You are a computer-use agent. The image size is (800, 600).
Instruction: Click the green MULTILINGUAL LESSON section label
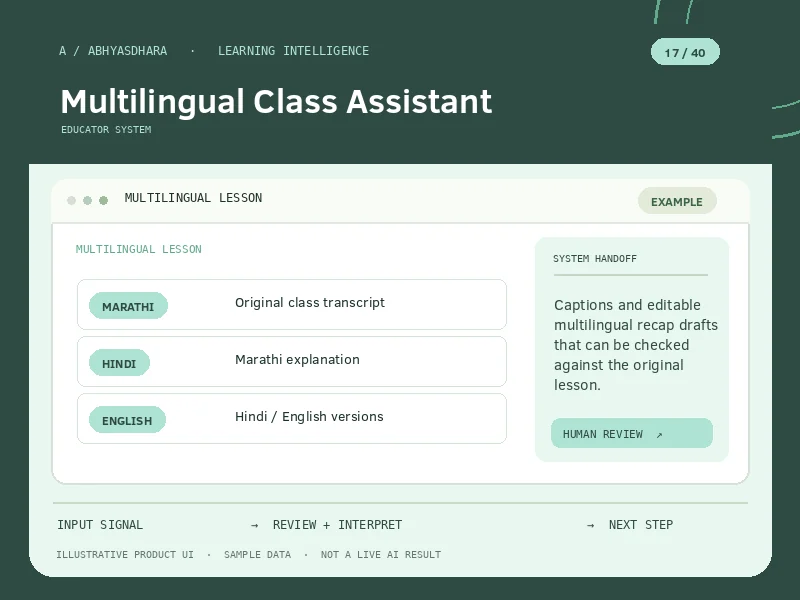(x=139, y=249)
